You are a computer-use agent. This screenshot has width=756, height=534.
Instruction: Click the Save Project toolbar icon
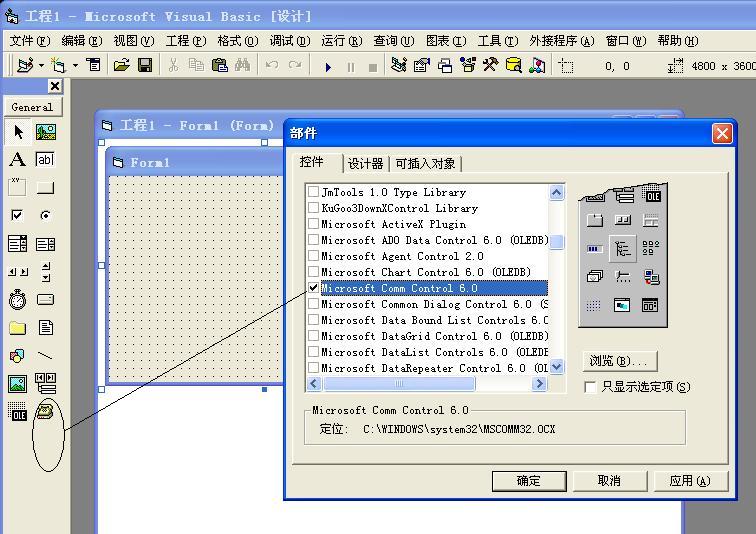click(x=145, y=65)
